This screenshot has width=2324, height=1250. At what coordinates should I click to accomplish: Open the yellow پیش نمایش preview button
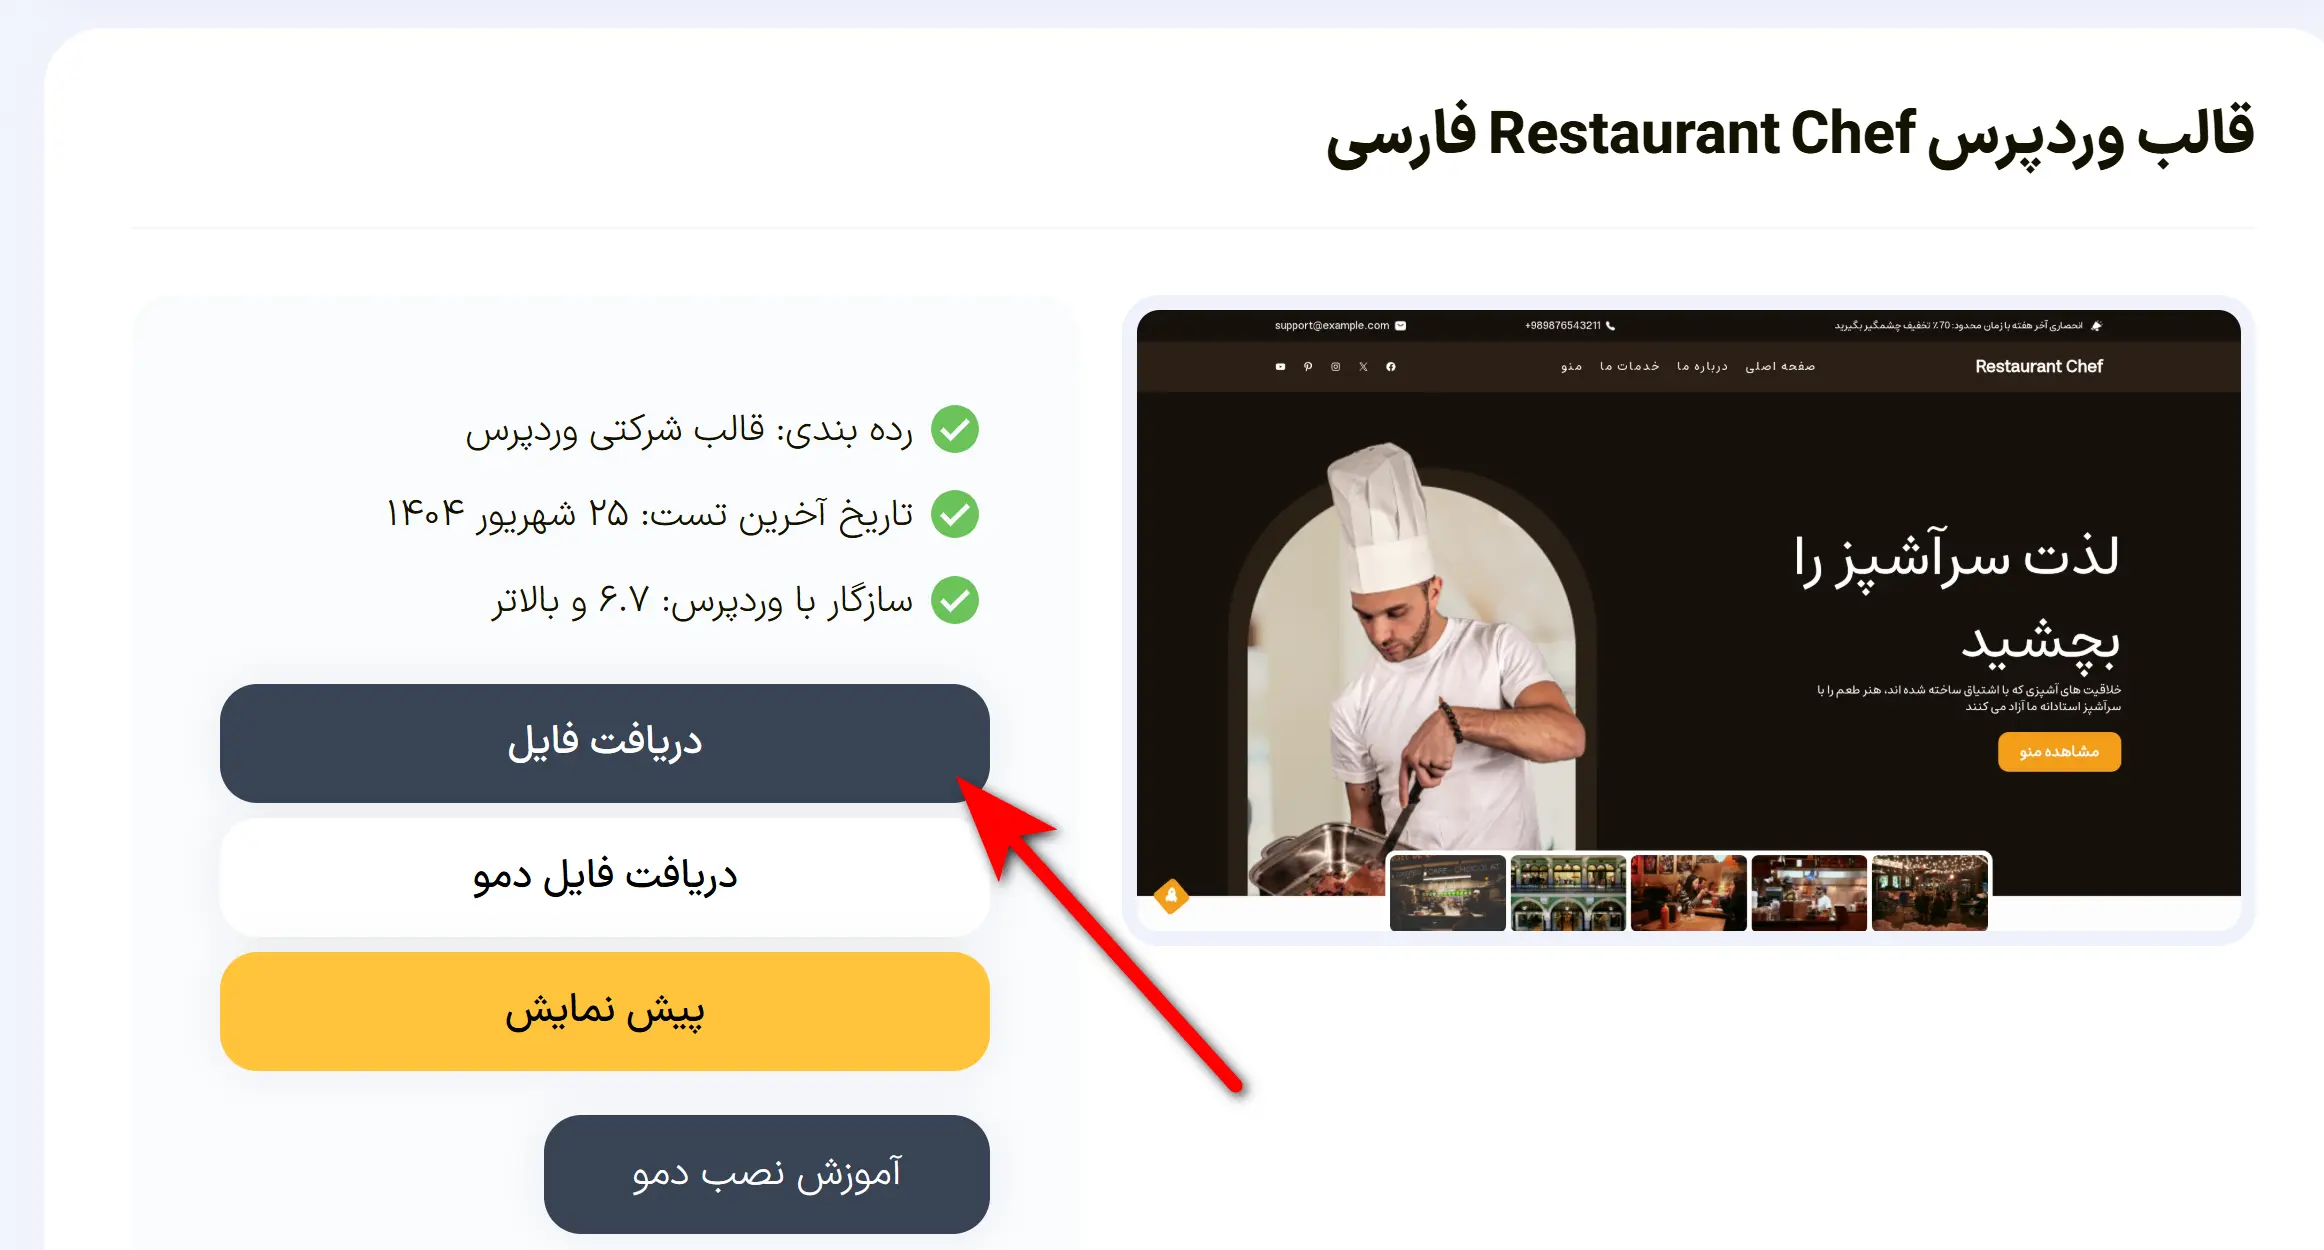tap(605, 1011)
